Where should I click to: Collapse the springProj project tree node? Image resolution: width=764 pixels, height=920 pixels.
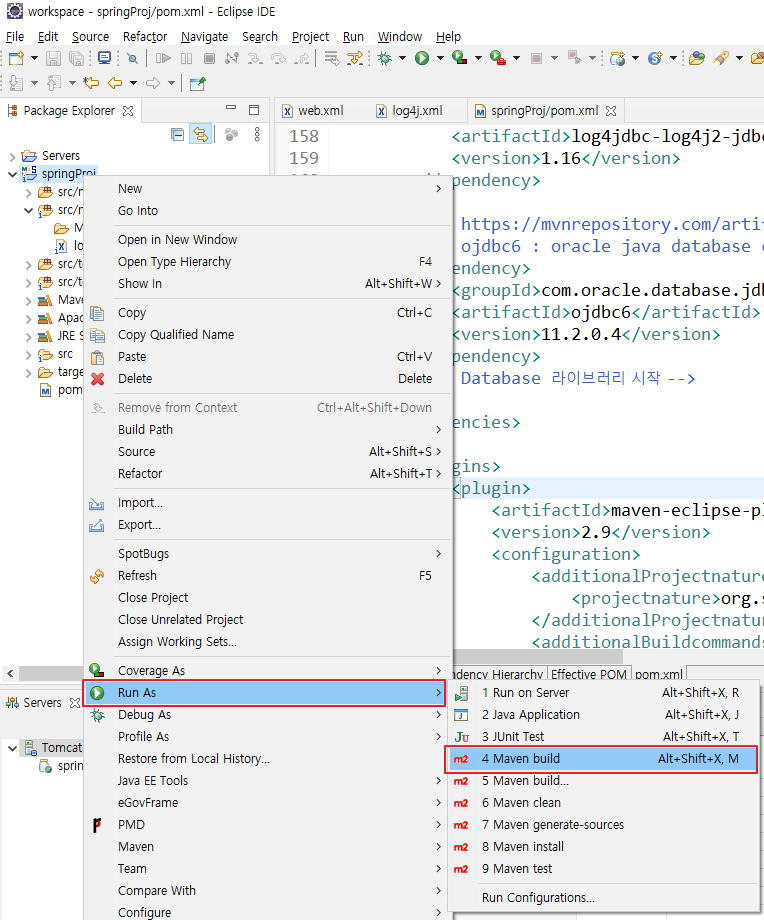point(12,174)
